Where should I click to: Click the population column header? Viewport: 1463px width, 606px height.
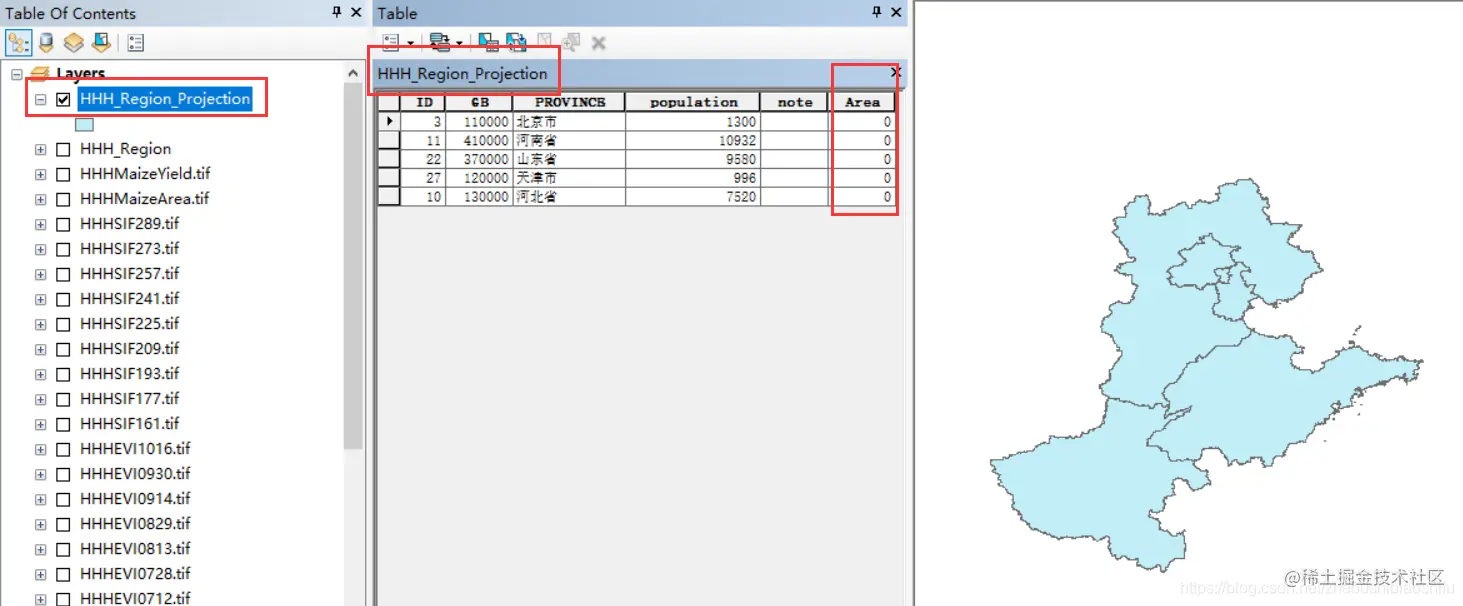(693, 102)
